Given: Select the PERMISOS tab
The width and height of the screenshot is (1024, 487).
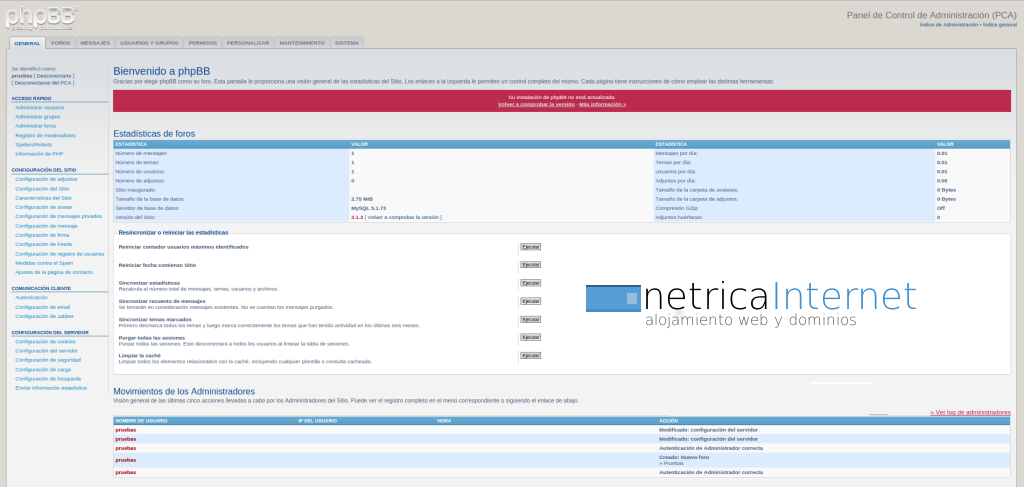Looking at the screenshot, I should pyautogui.click(x=202, y=43).
